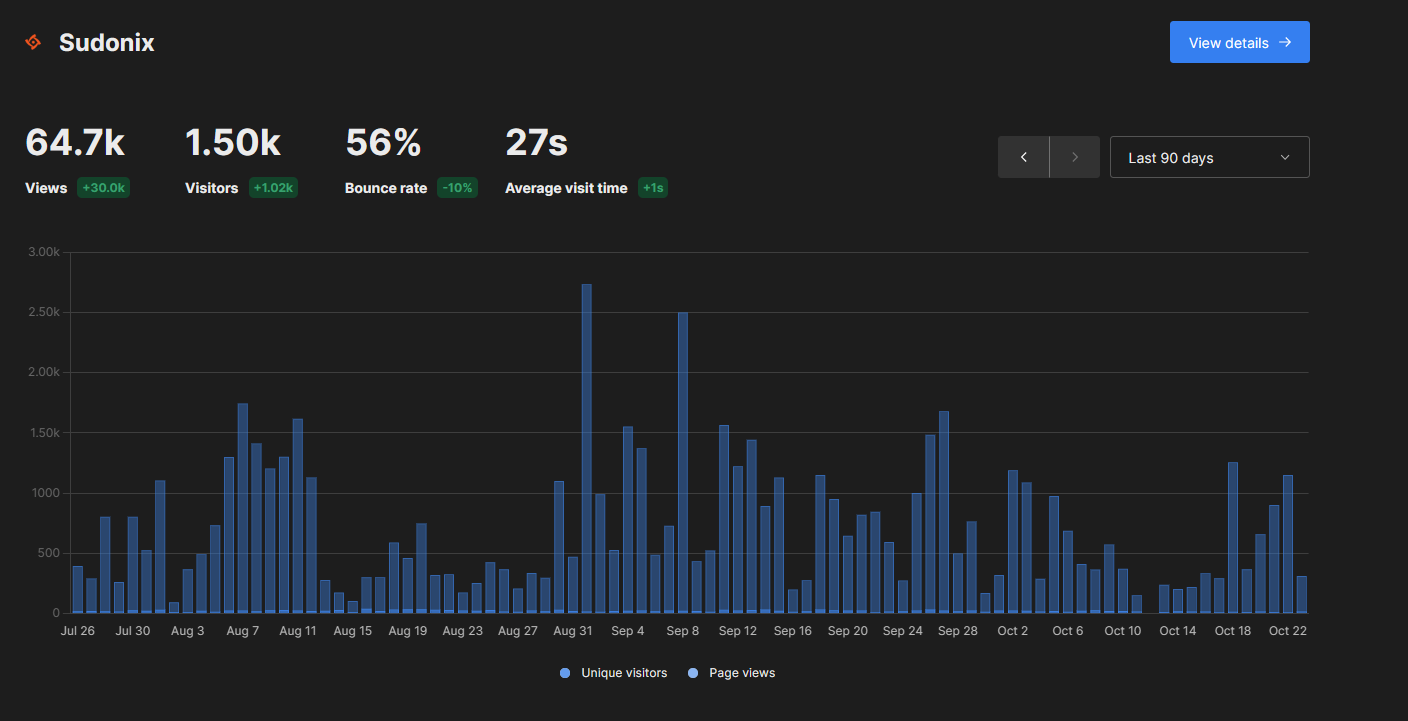Click the -10% bounce rate badge
Image resolution: width=1408 pixels, height=721 pixels.
457,188
